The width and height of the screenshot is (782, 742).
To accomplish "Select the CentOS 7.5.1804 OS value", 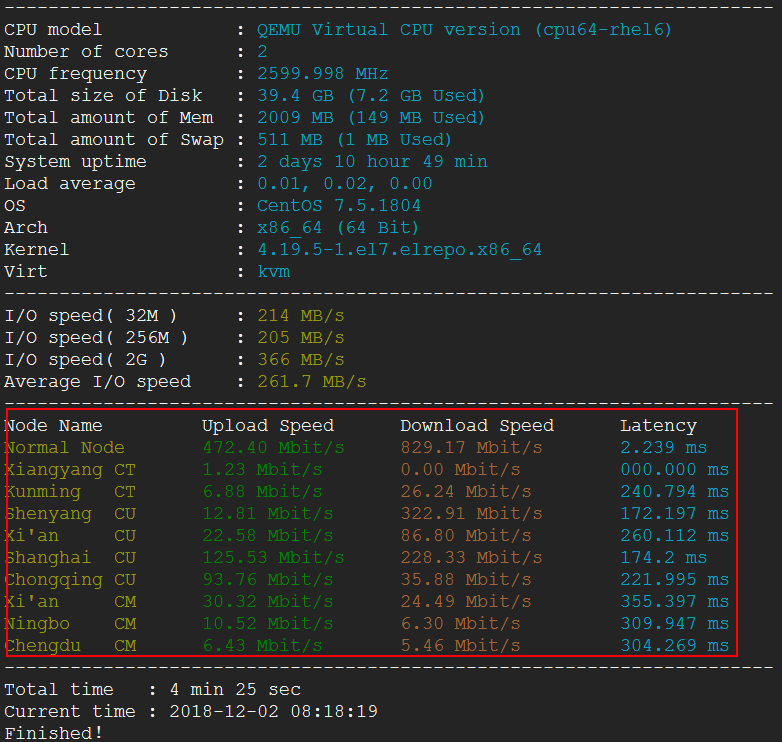I will 338,206.
